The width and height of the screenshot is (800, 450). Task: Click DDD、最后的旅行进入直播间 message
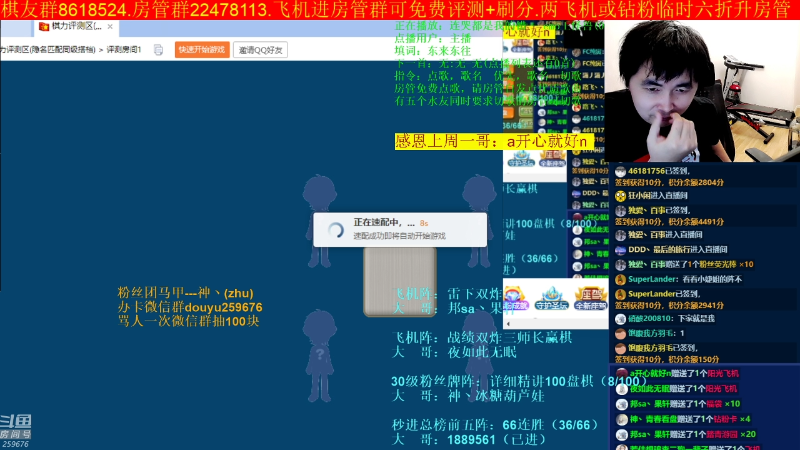point(678,249)
